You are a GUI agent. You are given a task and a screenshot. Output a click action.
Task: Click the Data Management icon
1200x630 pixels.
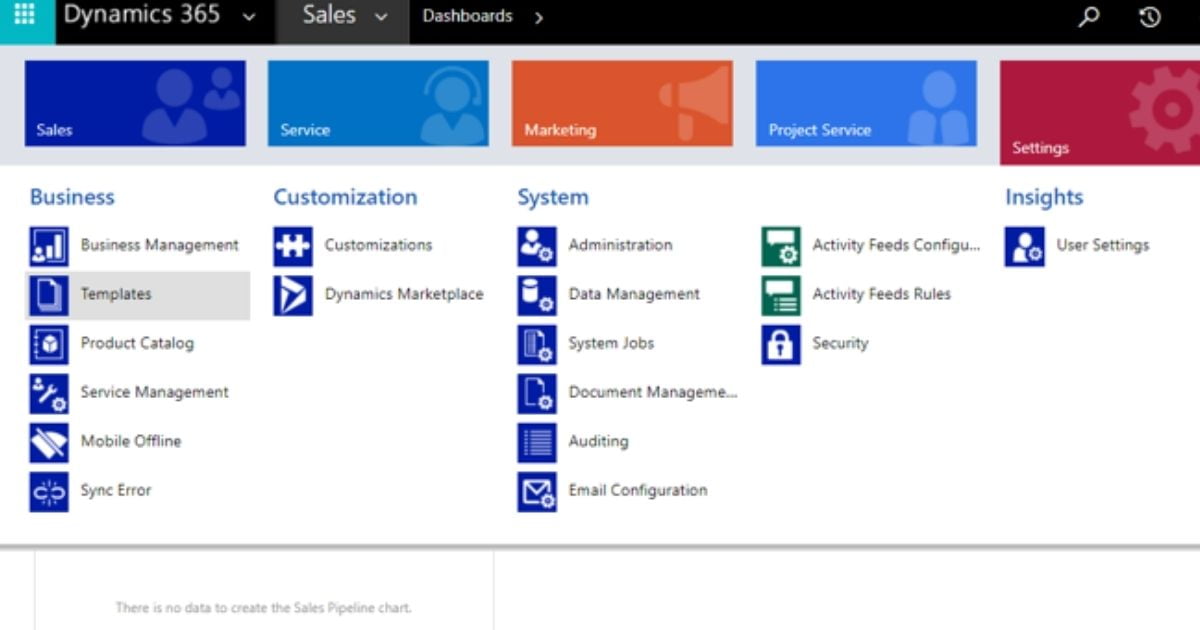(537, 295)
